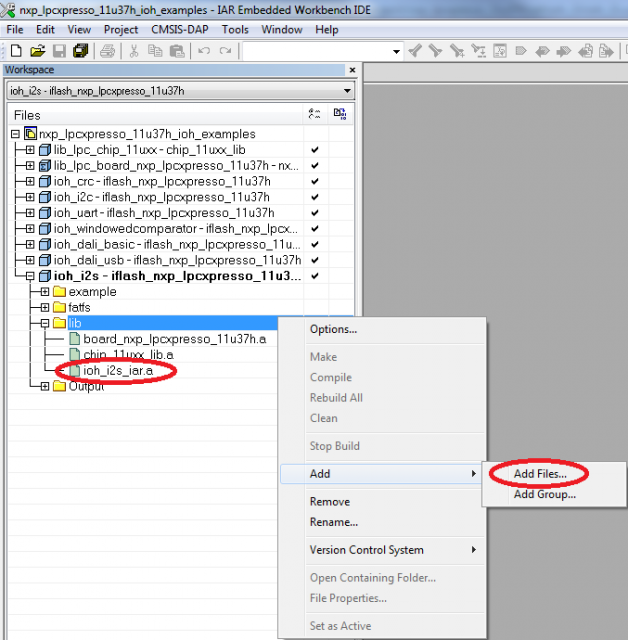The width and height of the screenshot is (628, 640).
Task: Toggle checkmark for ioh_i2c project
Action: click(x=315, y=197)
